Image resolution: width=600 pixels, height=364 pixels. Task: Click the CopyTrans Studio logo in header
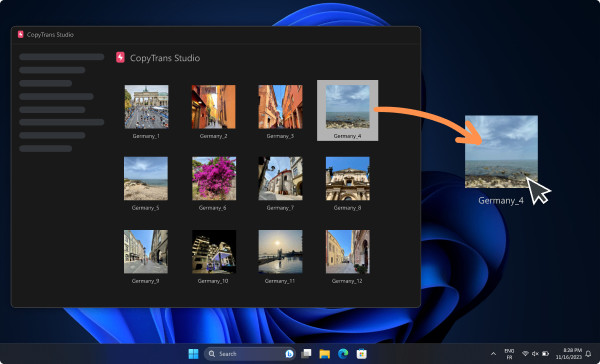pyautogui.click(x=121, y=58)
